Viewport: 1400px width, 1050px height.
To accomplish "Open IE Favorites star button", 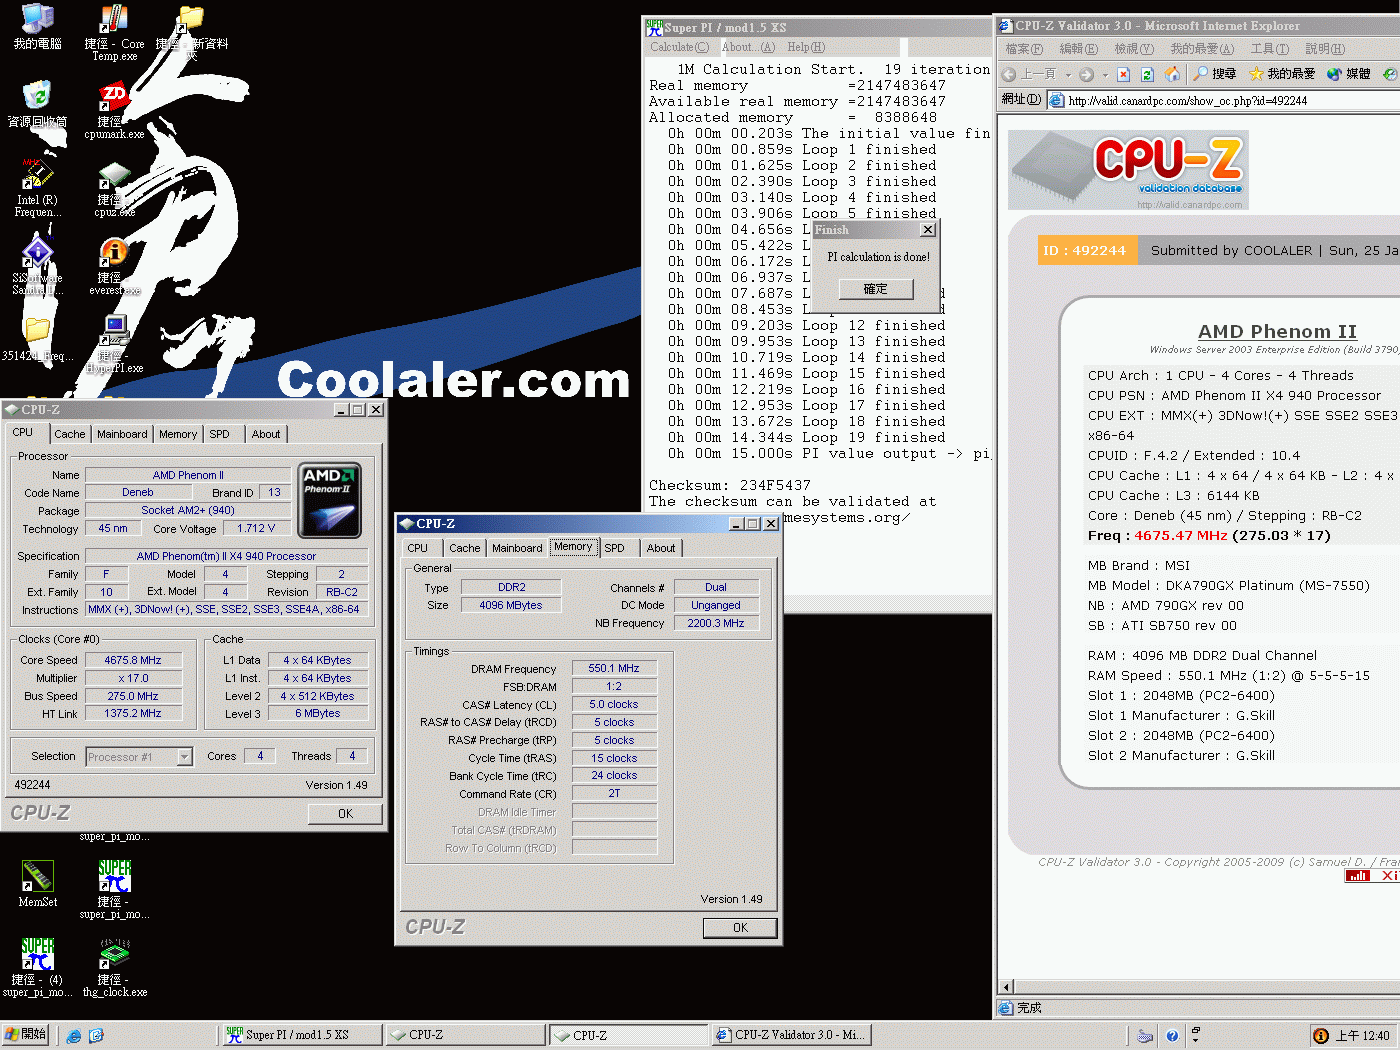I will [x=1282, y=74].
